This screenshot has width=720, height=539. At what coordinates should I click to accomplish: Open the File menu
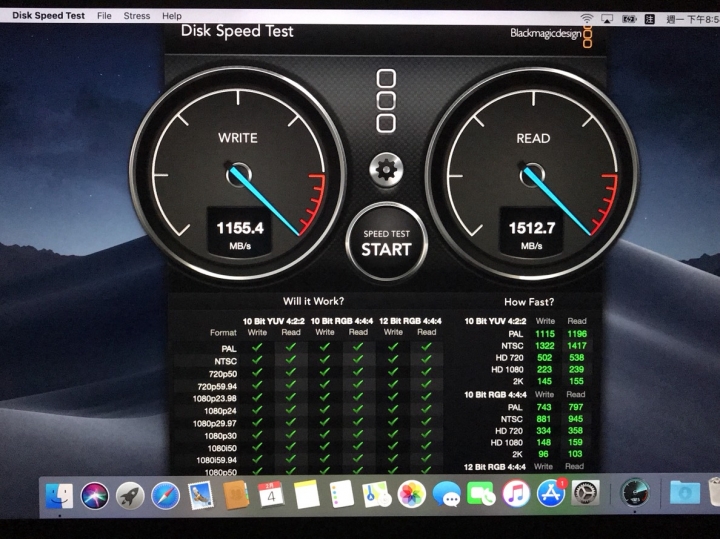tap(104, 16)
